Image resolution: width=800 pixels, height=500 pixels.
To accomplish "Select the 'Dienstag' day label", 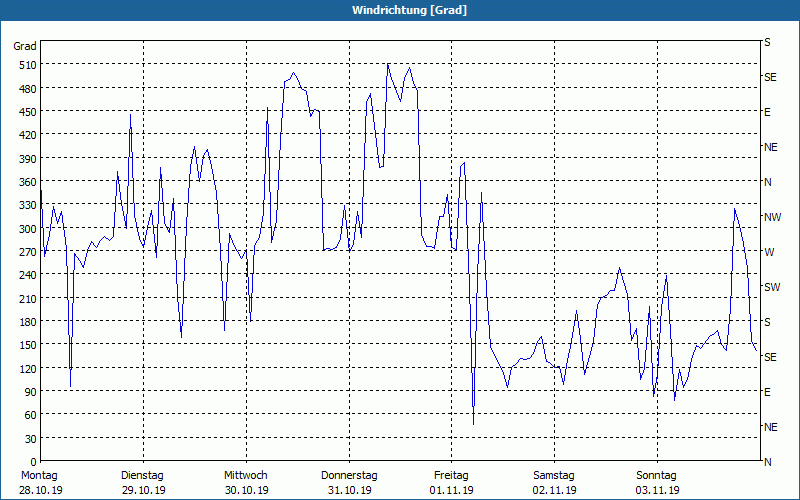I will (x=142, y=476).
